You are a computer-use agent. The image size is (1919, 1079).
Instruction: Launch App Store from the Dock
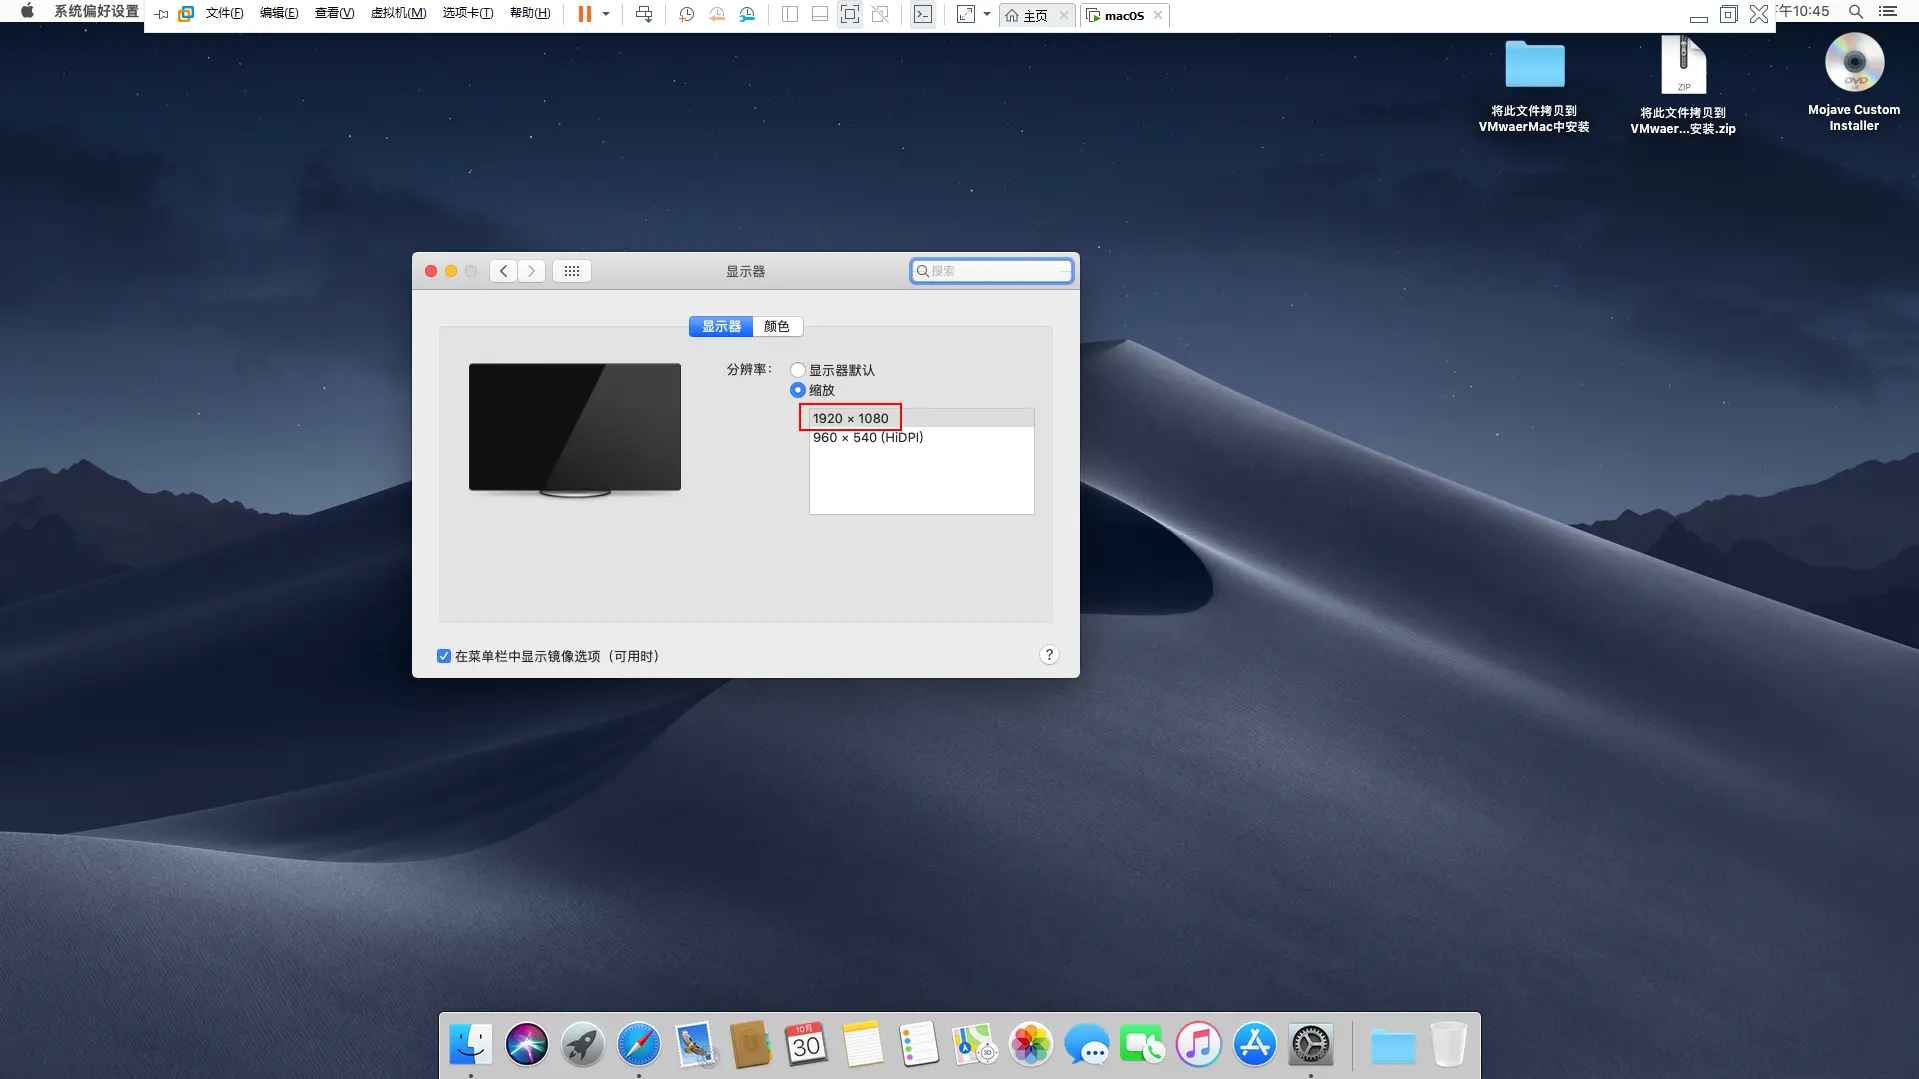pyautogui.click(x=1254, y=1045)
